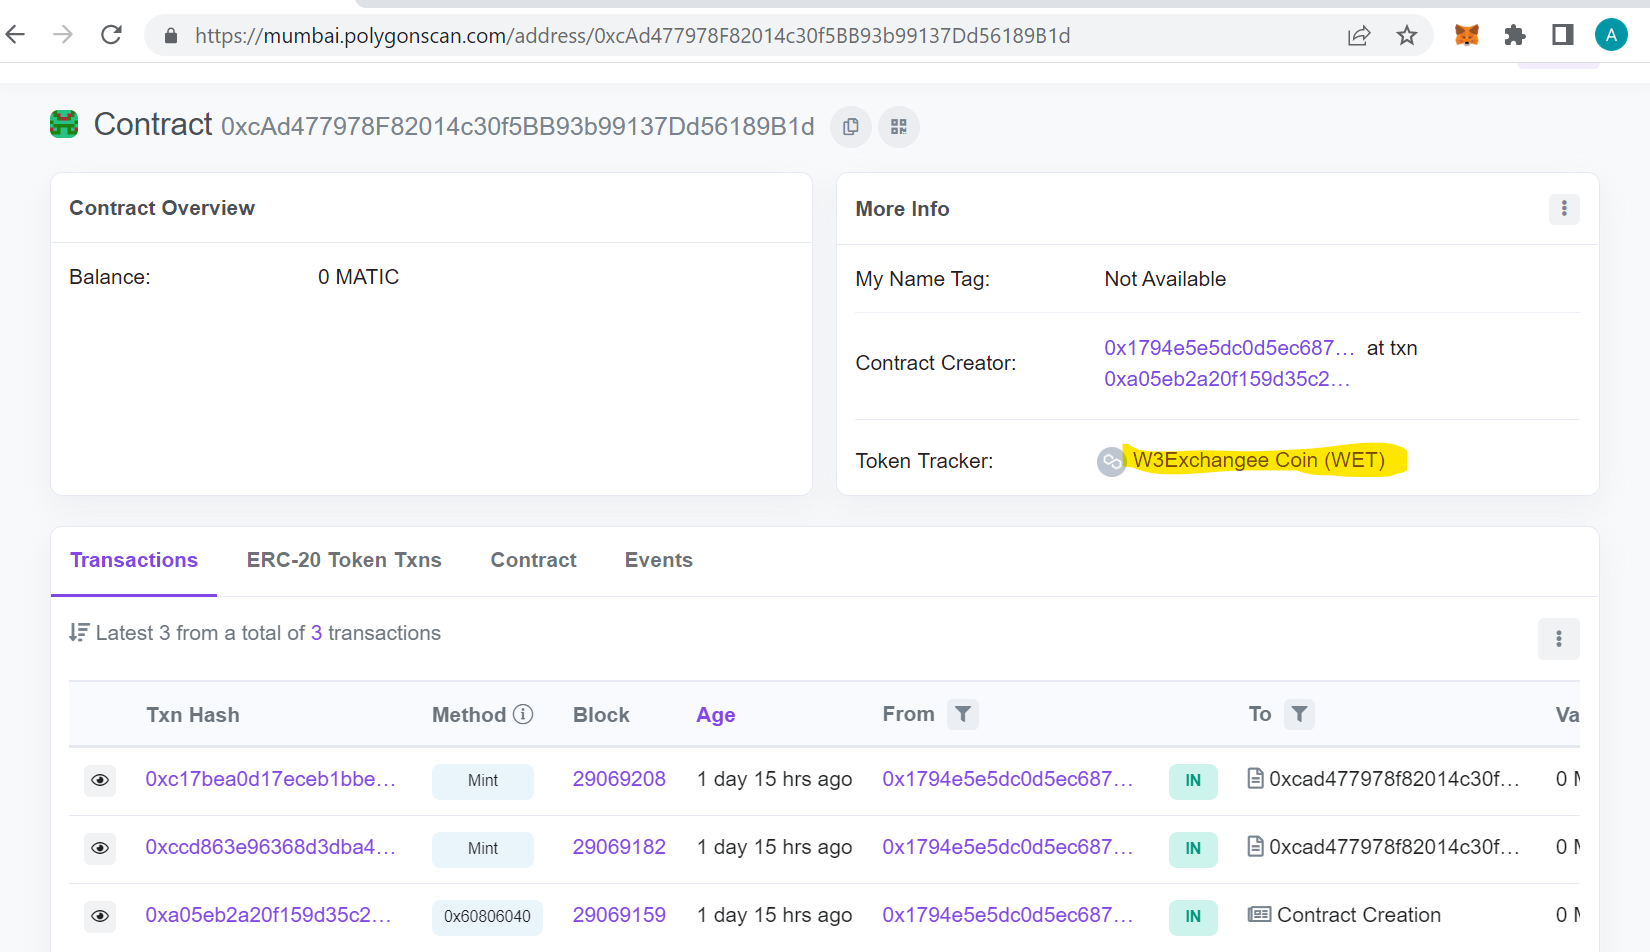
Task: Toggle the browser side panel
Action: (x=1563, y=36)
